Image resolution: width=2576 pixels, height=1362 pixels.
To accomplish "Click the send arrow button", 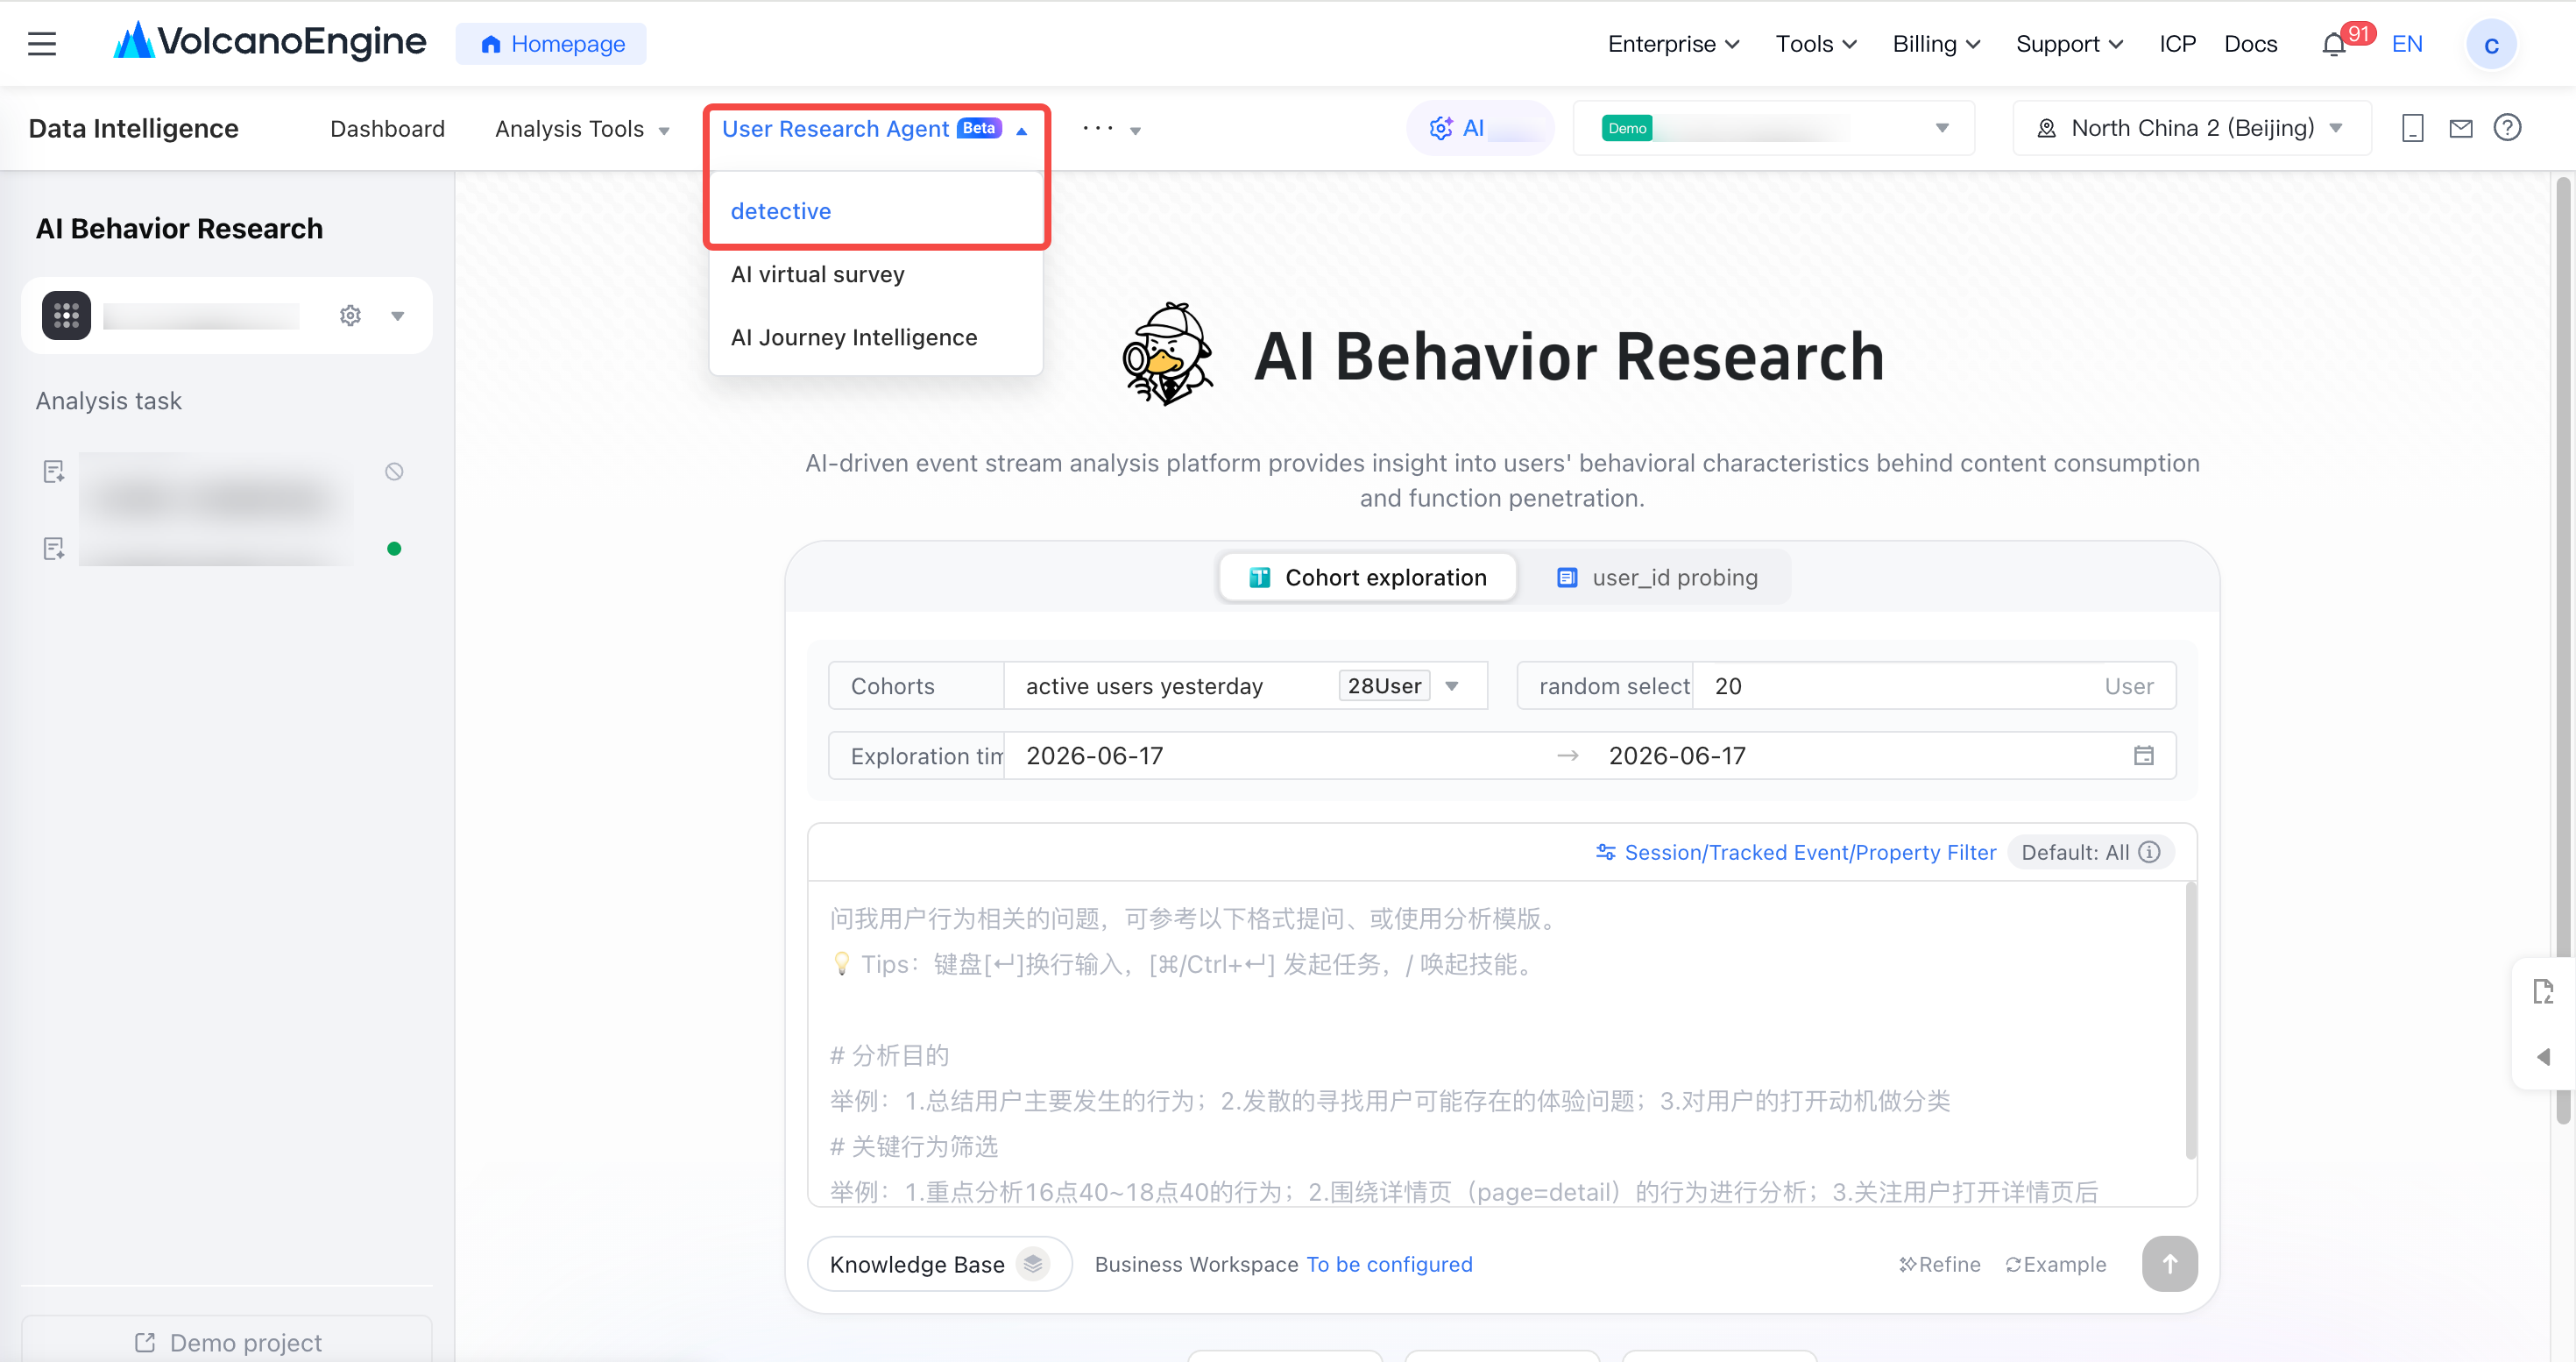I will point(2169,1264).
